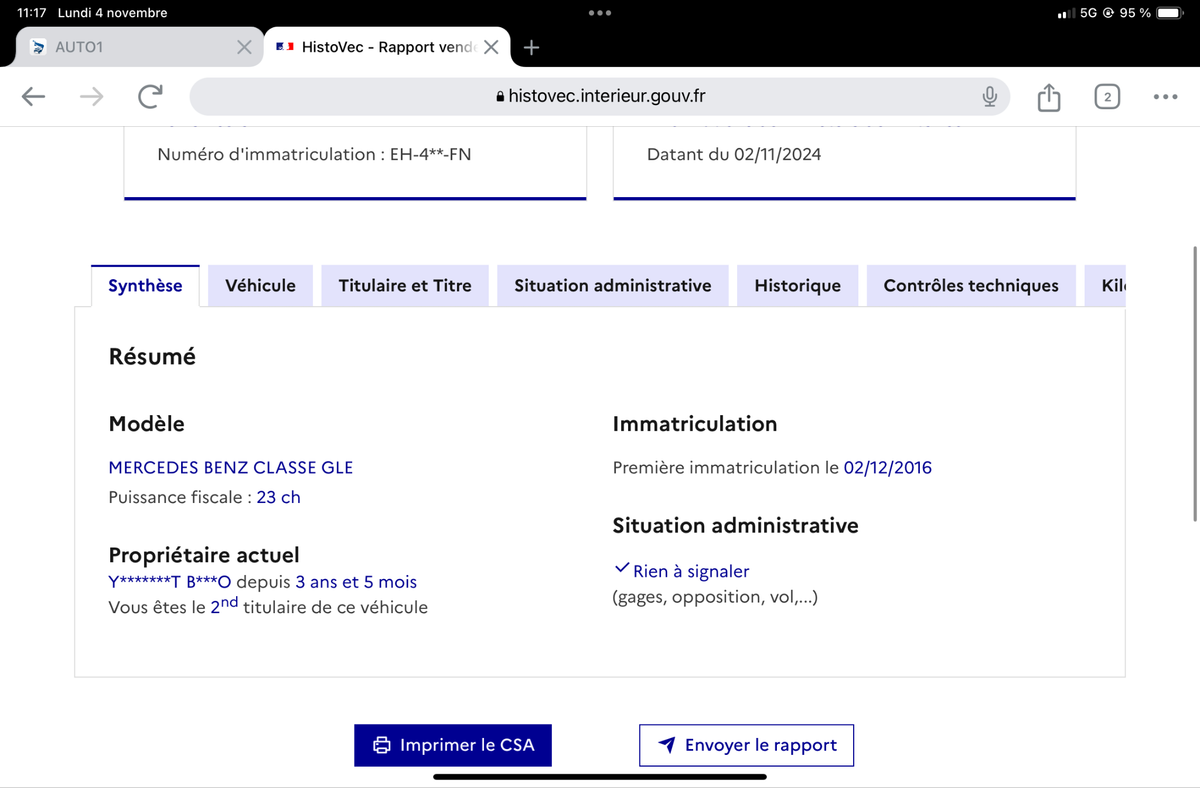
Task: Click the Résumé heading
Action: pyautogui.click(x=152, y=356)
